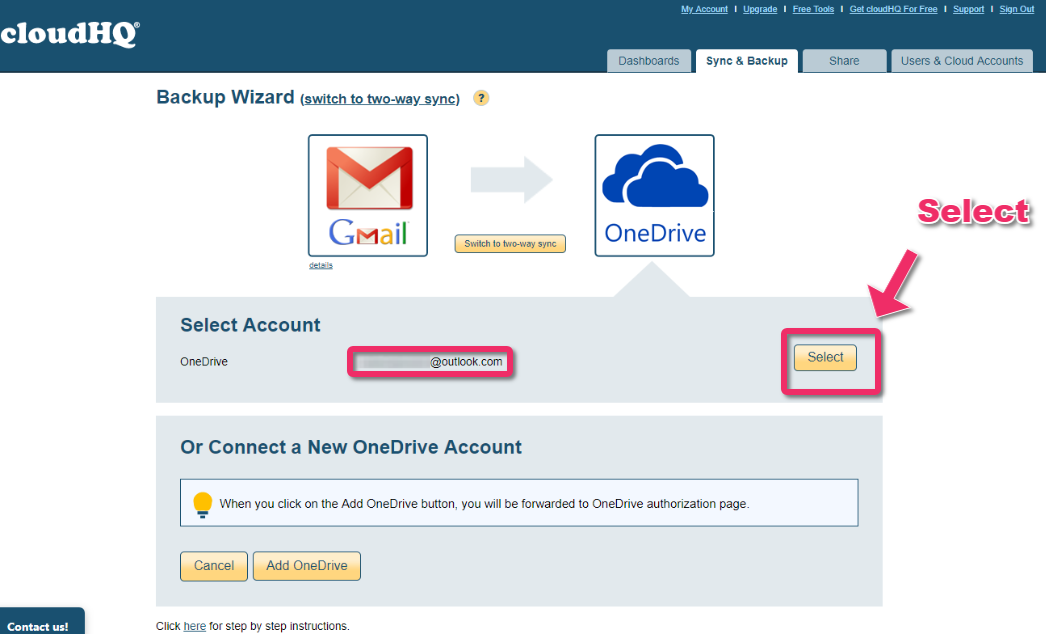This screenshot has width=1046, height=634.
Task: Click the cloudHQ logo
Action: coord(69,33)
